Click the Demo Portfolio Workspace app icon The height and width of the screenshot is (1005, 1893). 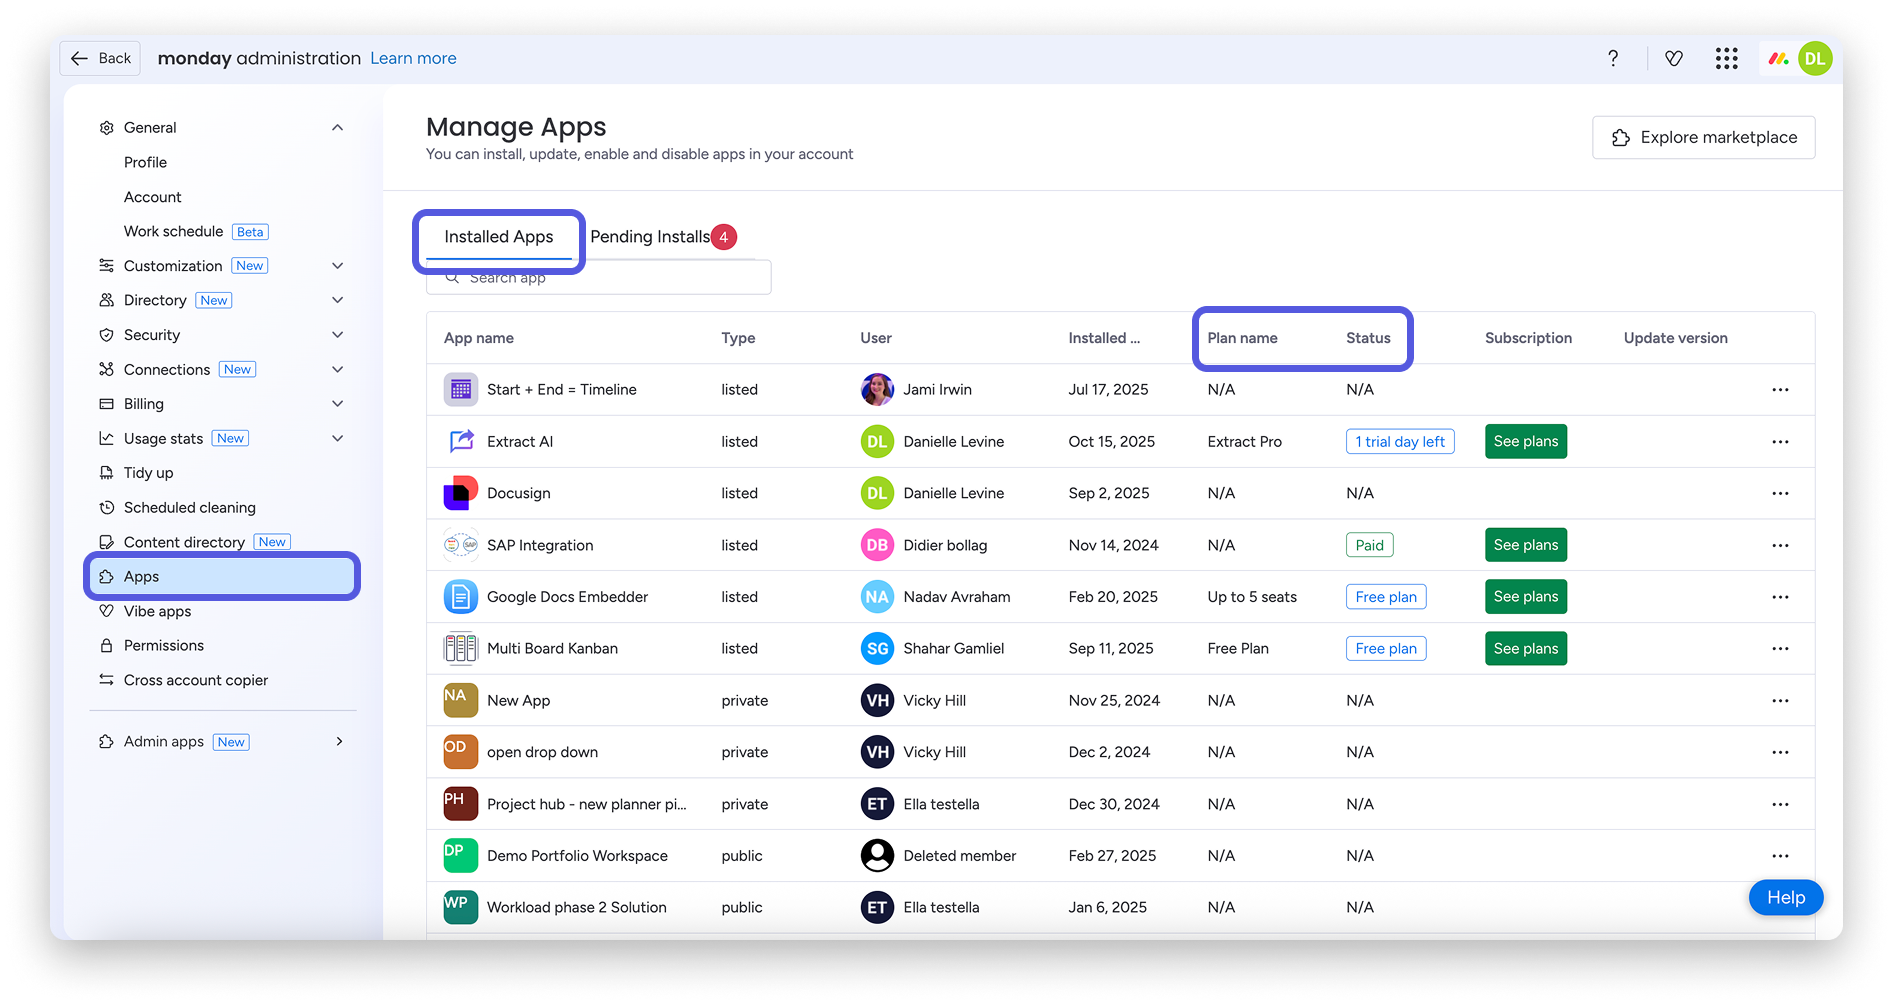461,856
